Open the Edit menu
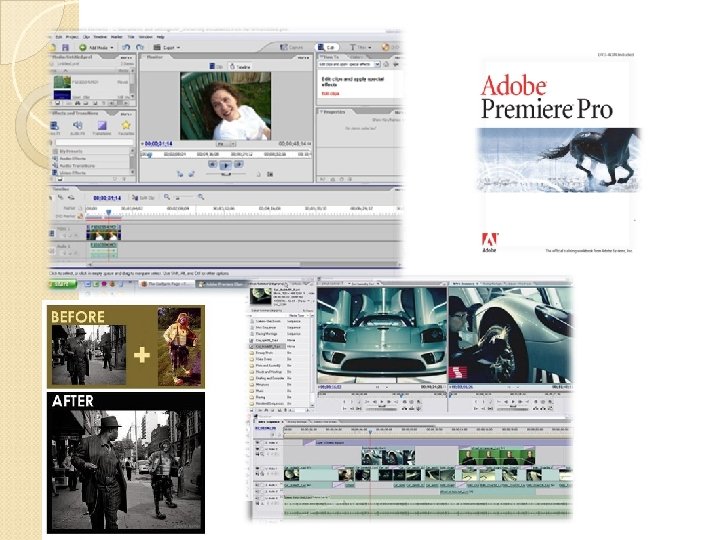Viewport: 720px width, 540px height. coord(59,37)
